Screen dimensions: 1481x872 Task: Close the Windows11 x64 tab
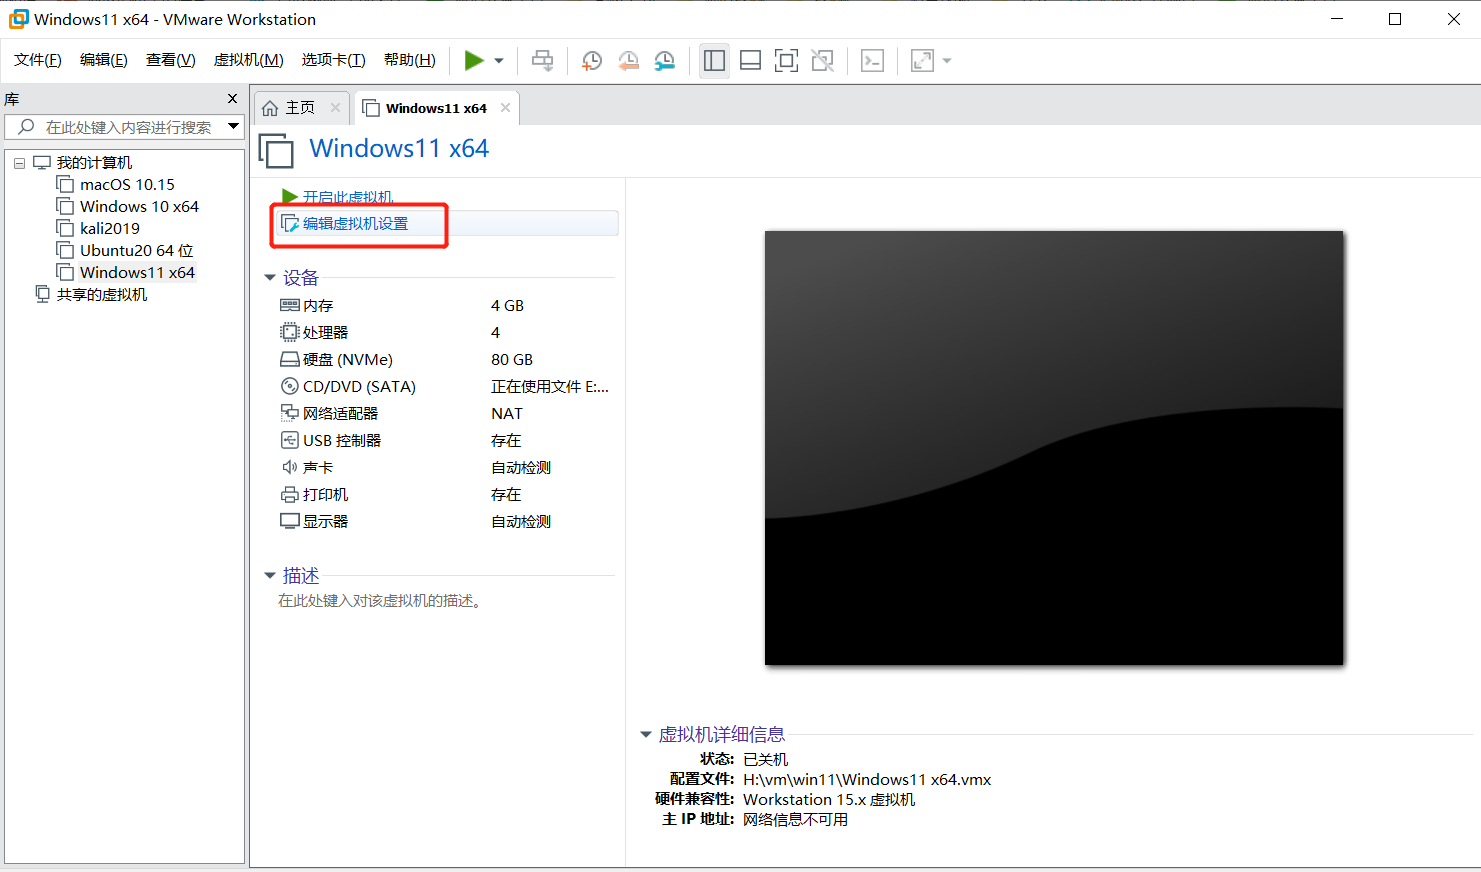506,108
